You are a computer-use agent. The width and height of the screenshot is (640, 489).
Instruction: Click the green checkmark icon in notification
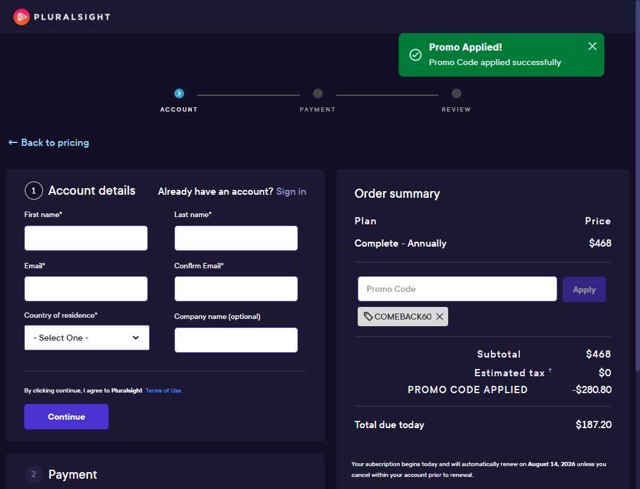click(415, 55)
